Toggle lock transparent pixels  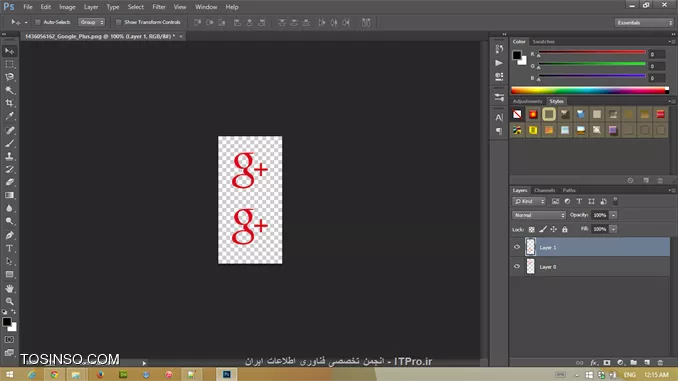click(531, 229)
